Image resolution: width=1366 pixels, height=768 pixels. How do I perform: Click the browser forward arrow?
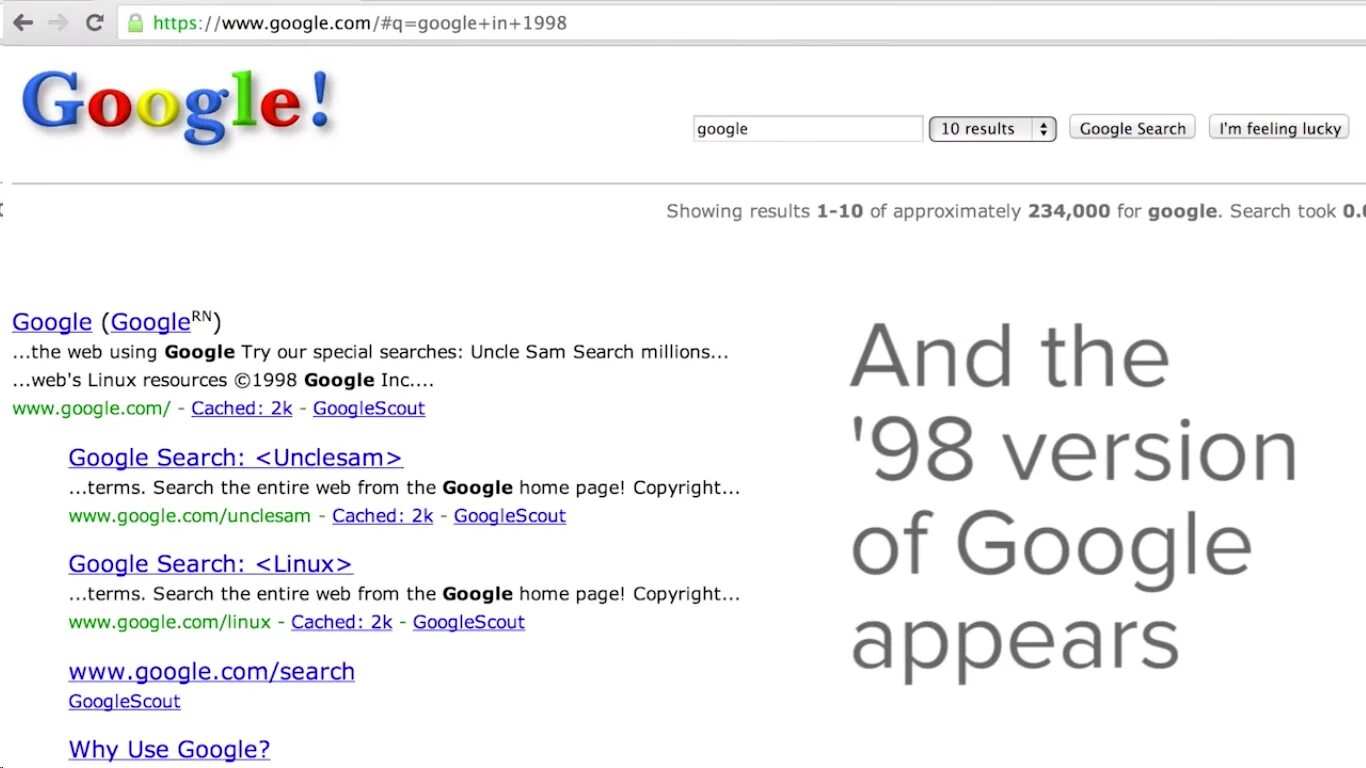click(58, 22)
